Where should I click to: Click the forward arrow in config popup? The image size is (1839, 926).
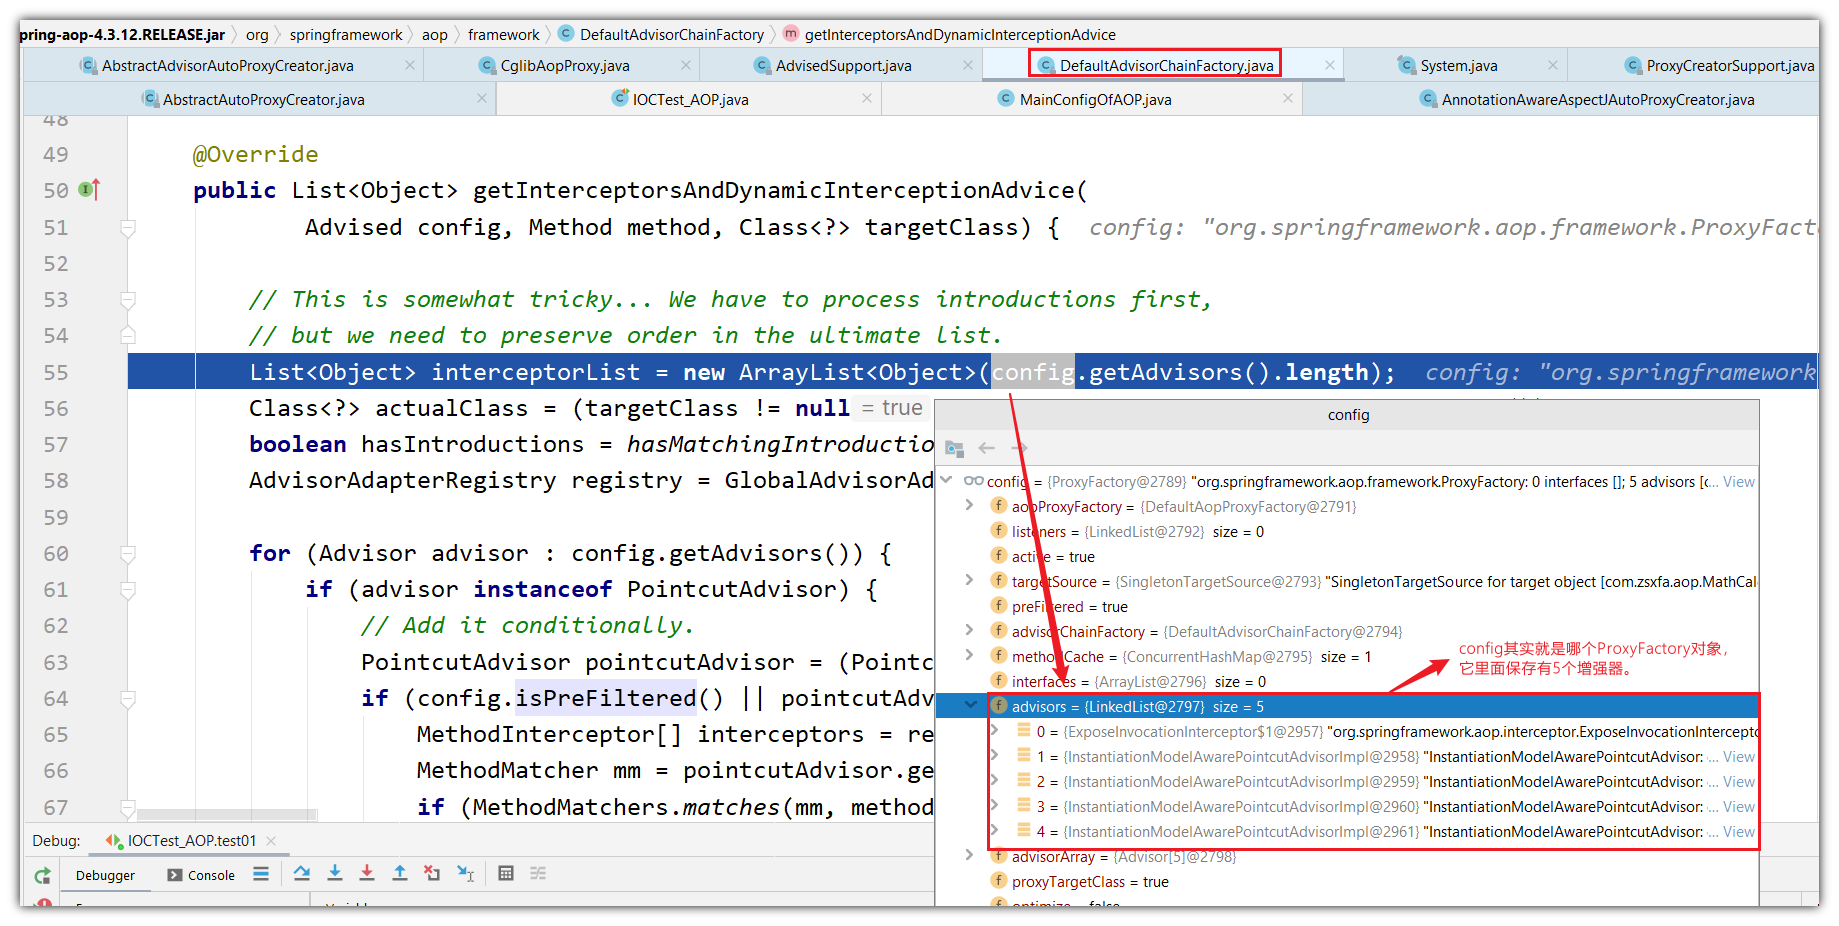pyautogui.click(x=1019, y=448)
